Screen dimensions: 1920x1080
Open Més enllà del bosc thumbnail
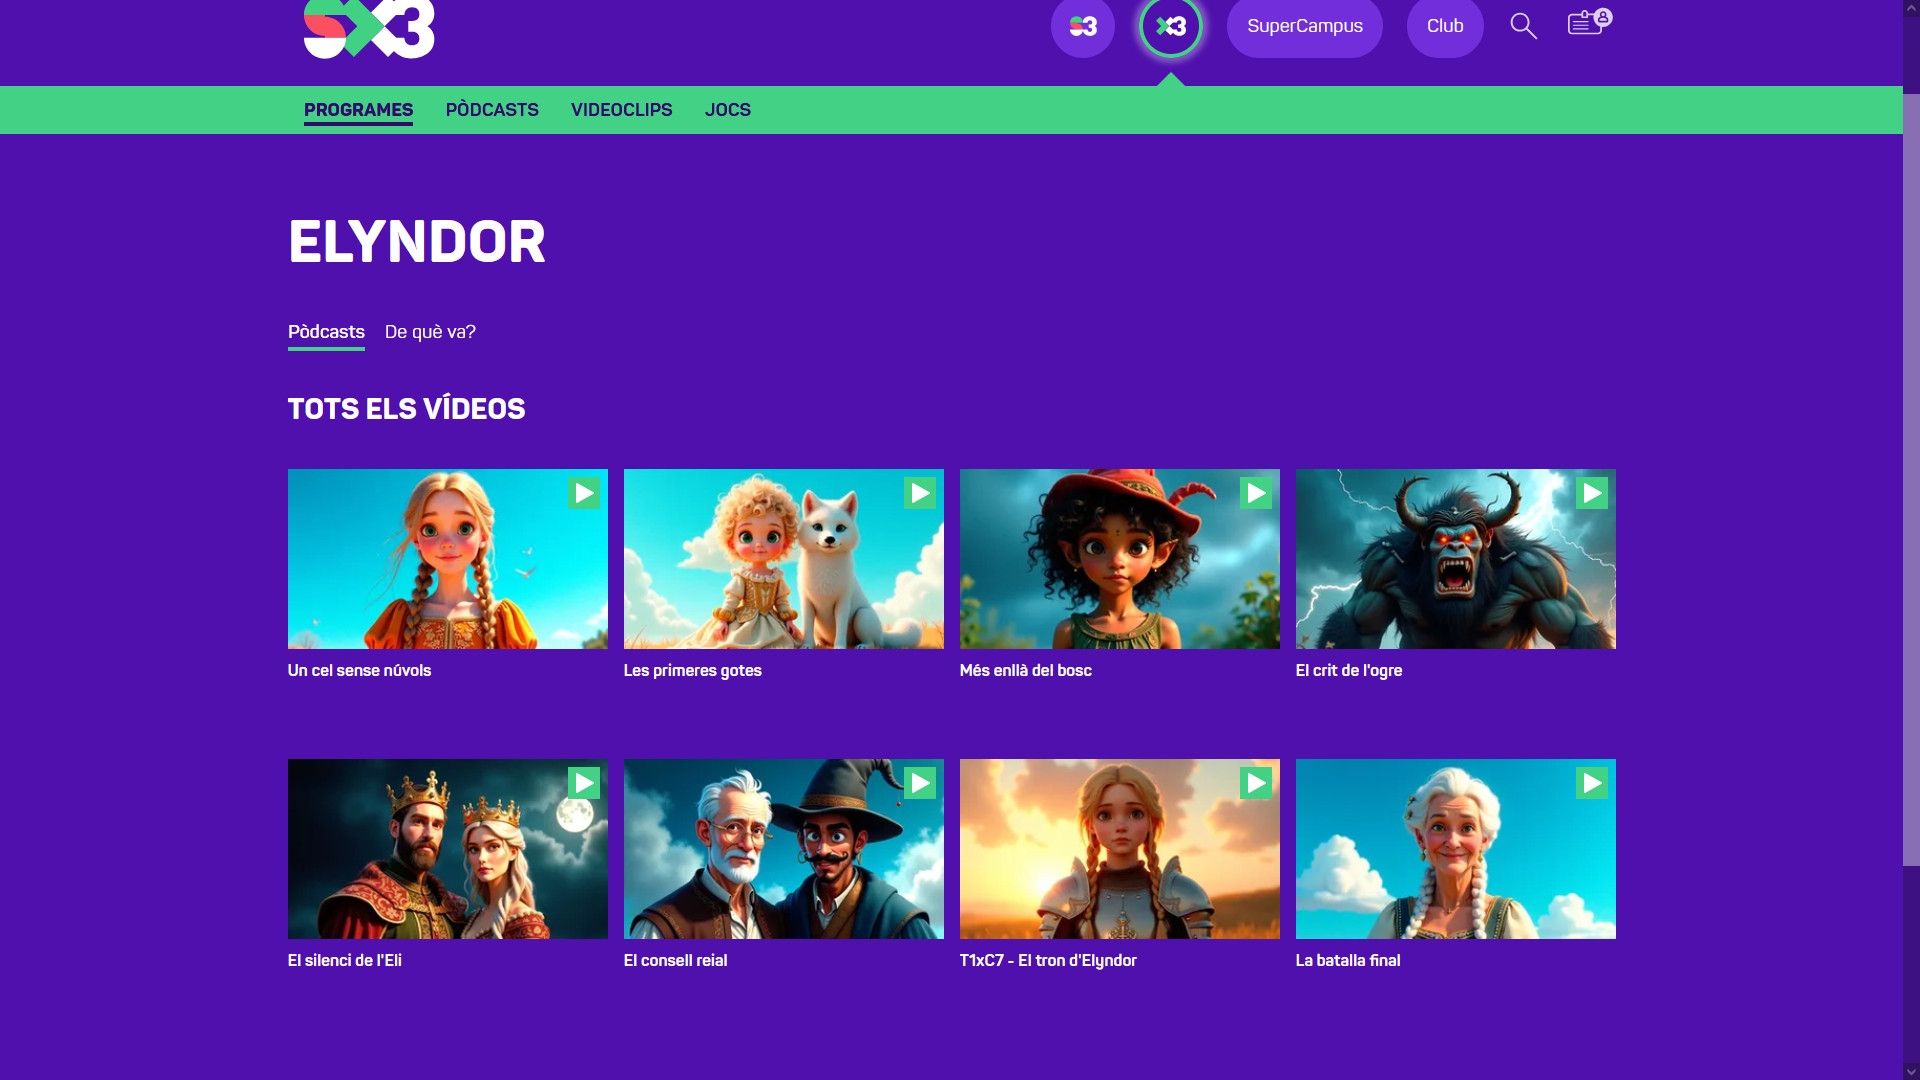pyautogui.click(x=1119, y=559)
